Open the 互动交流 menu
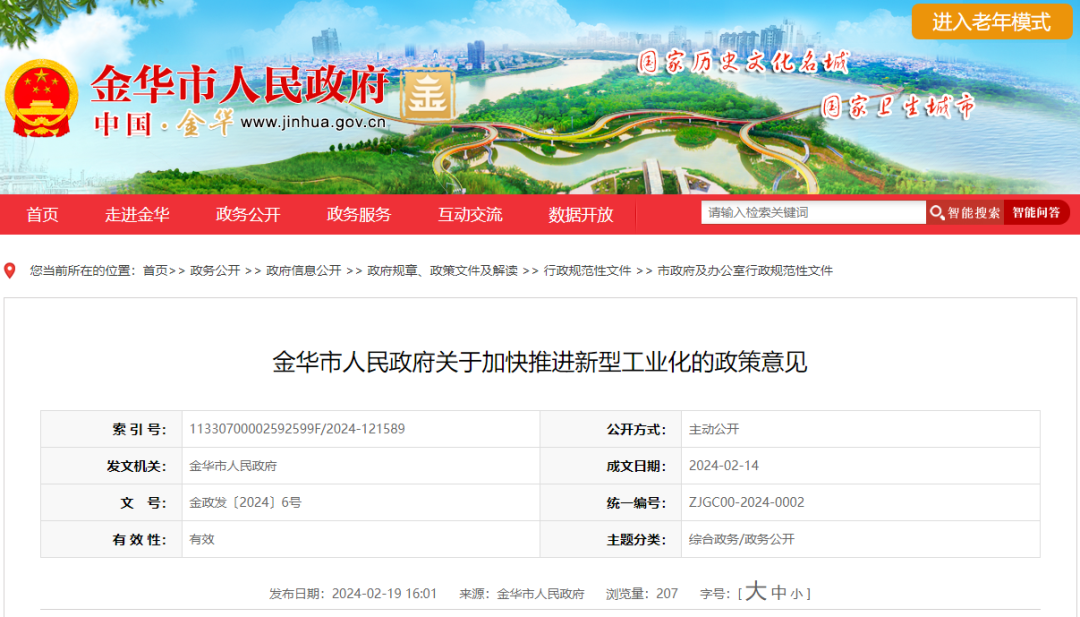This screenshot has width=1080, height=617. (x=470, y=214)
